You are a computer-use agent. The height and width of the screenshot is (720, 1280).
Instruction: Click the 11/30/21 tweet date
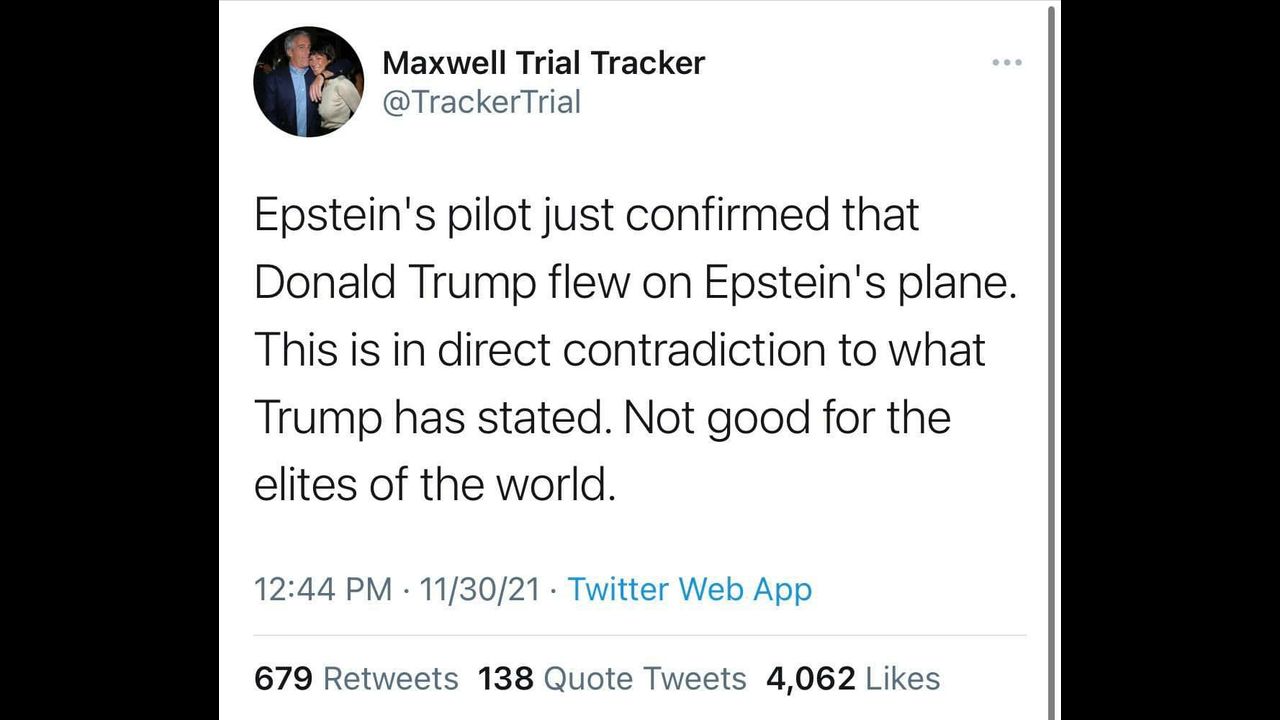(480, 589)
